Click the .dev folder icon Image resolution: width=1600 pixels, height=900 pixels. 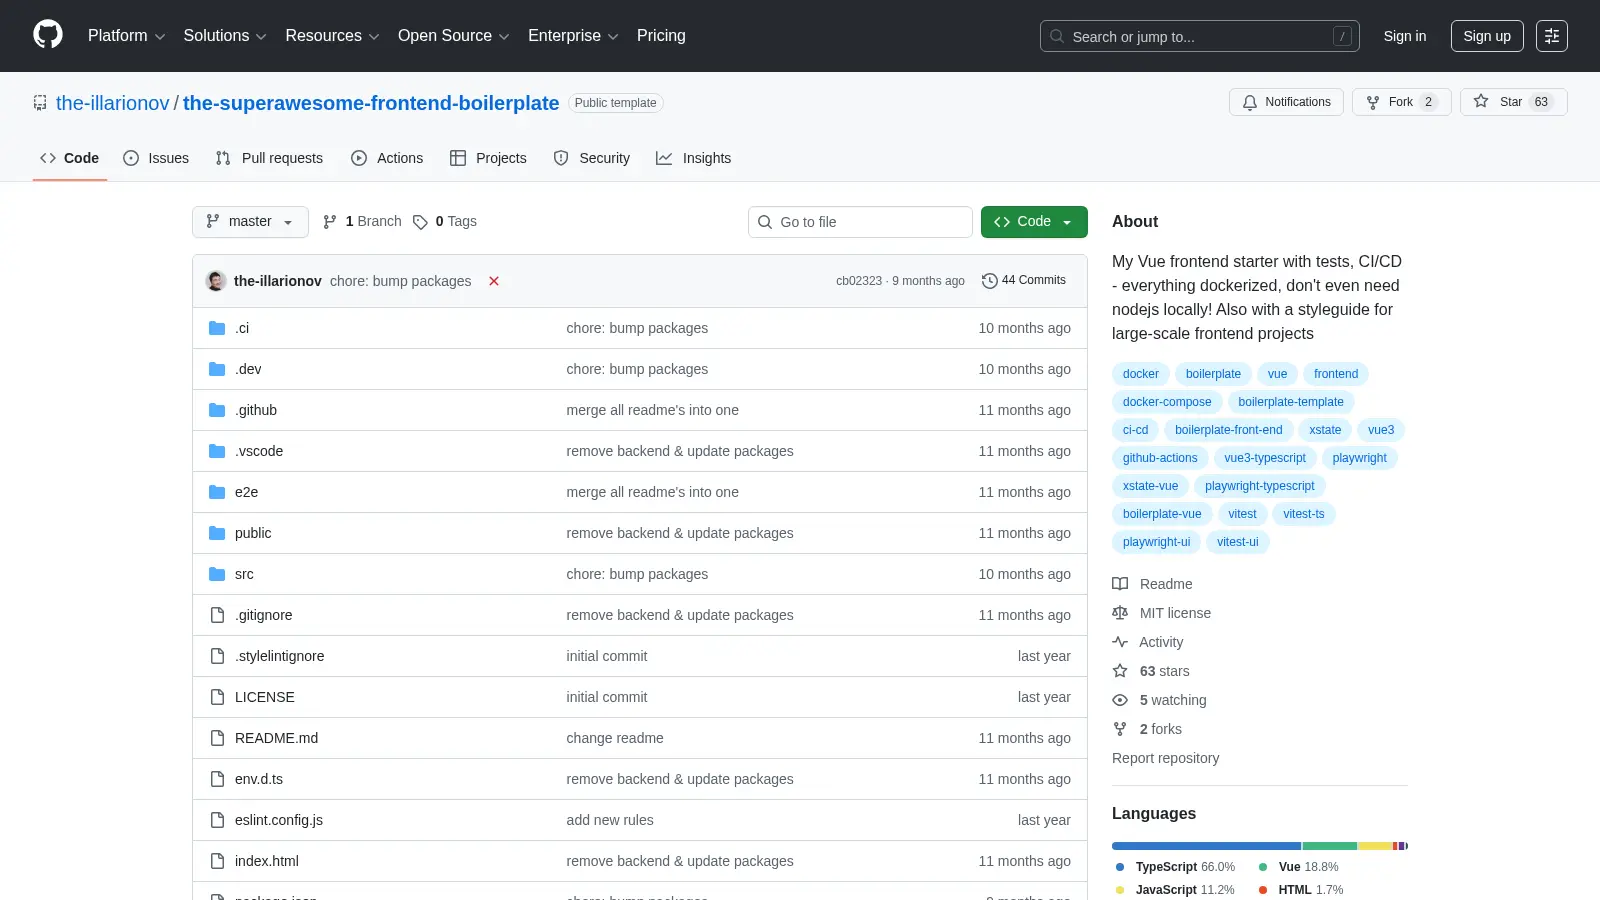tap(217, 369)
